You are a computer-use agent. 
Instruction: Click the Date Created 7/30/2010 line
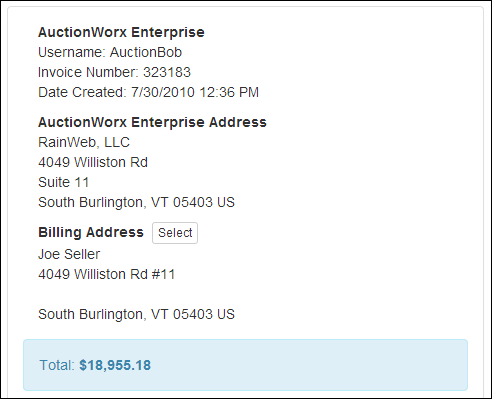pyautogui.click(x=148, y=92)
